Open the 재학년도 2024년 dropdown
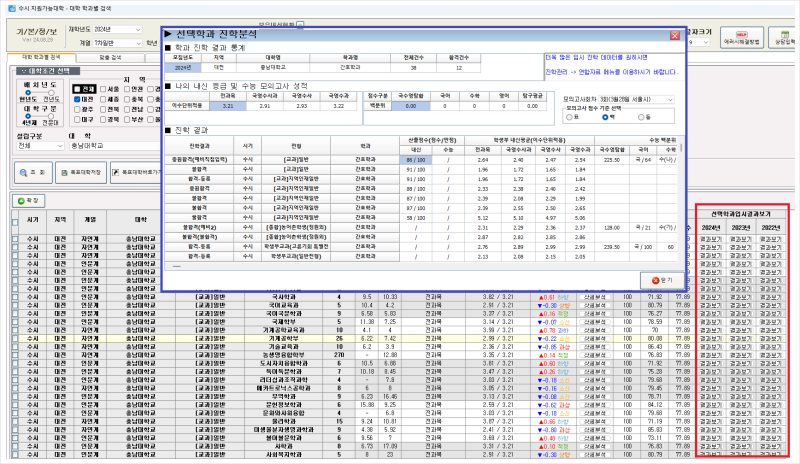This screenshot has width=800, height=464. 117,30
